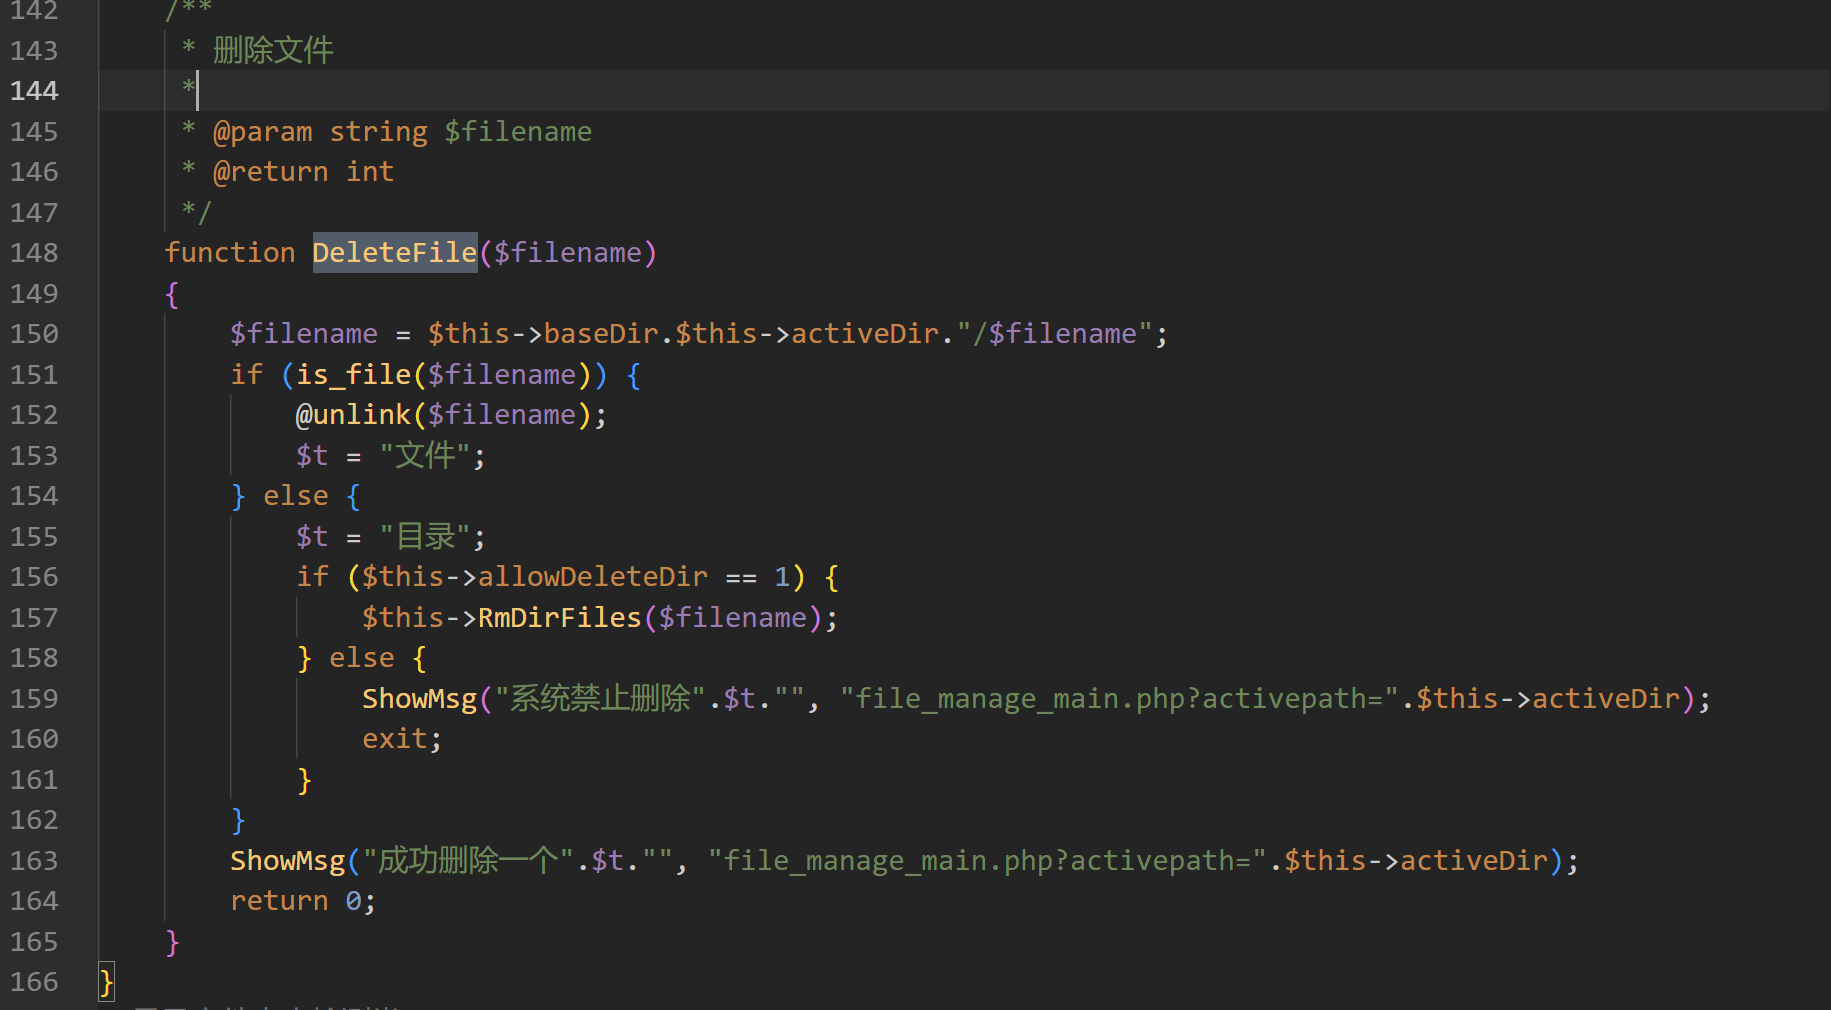The width and height of the screenshot is (1831, 1010).
Task: Click the RmDirFiles method call
Action: coord(560,618)
